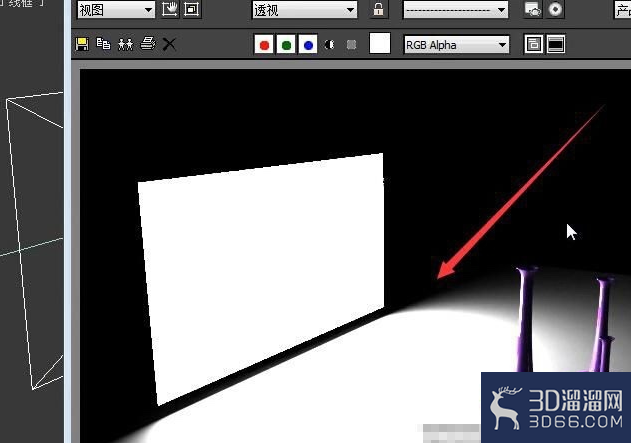The width and height of the screenshot is (631, 443).
Task: Open the 透视 viewport dropdown
Action: click(305, 10)
